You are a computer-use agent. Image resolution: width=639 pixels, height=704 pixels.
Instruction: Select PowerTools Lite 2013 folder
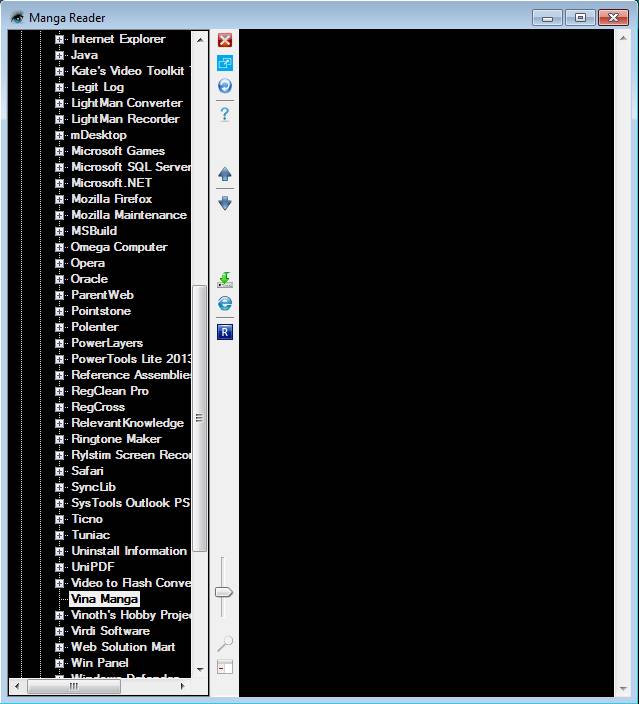tap(130, 359)
